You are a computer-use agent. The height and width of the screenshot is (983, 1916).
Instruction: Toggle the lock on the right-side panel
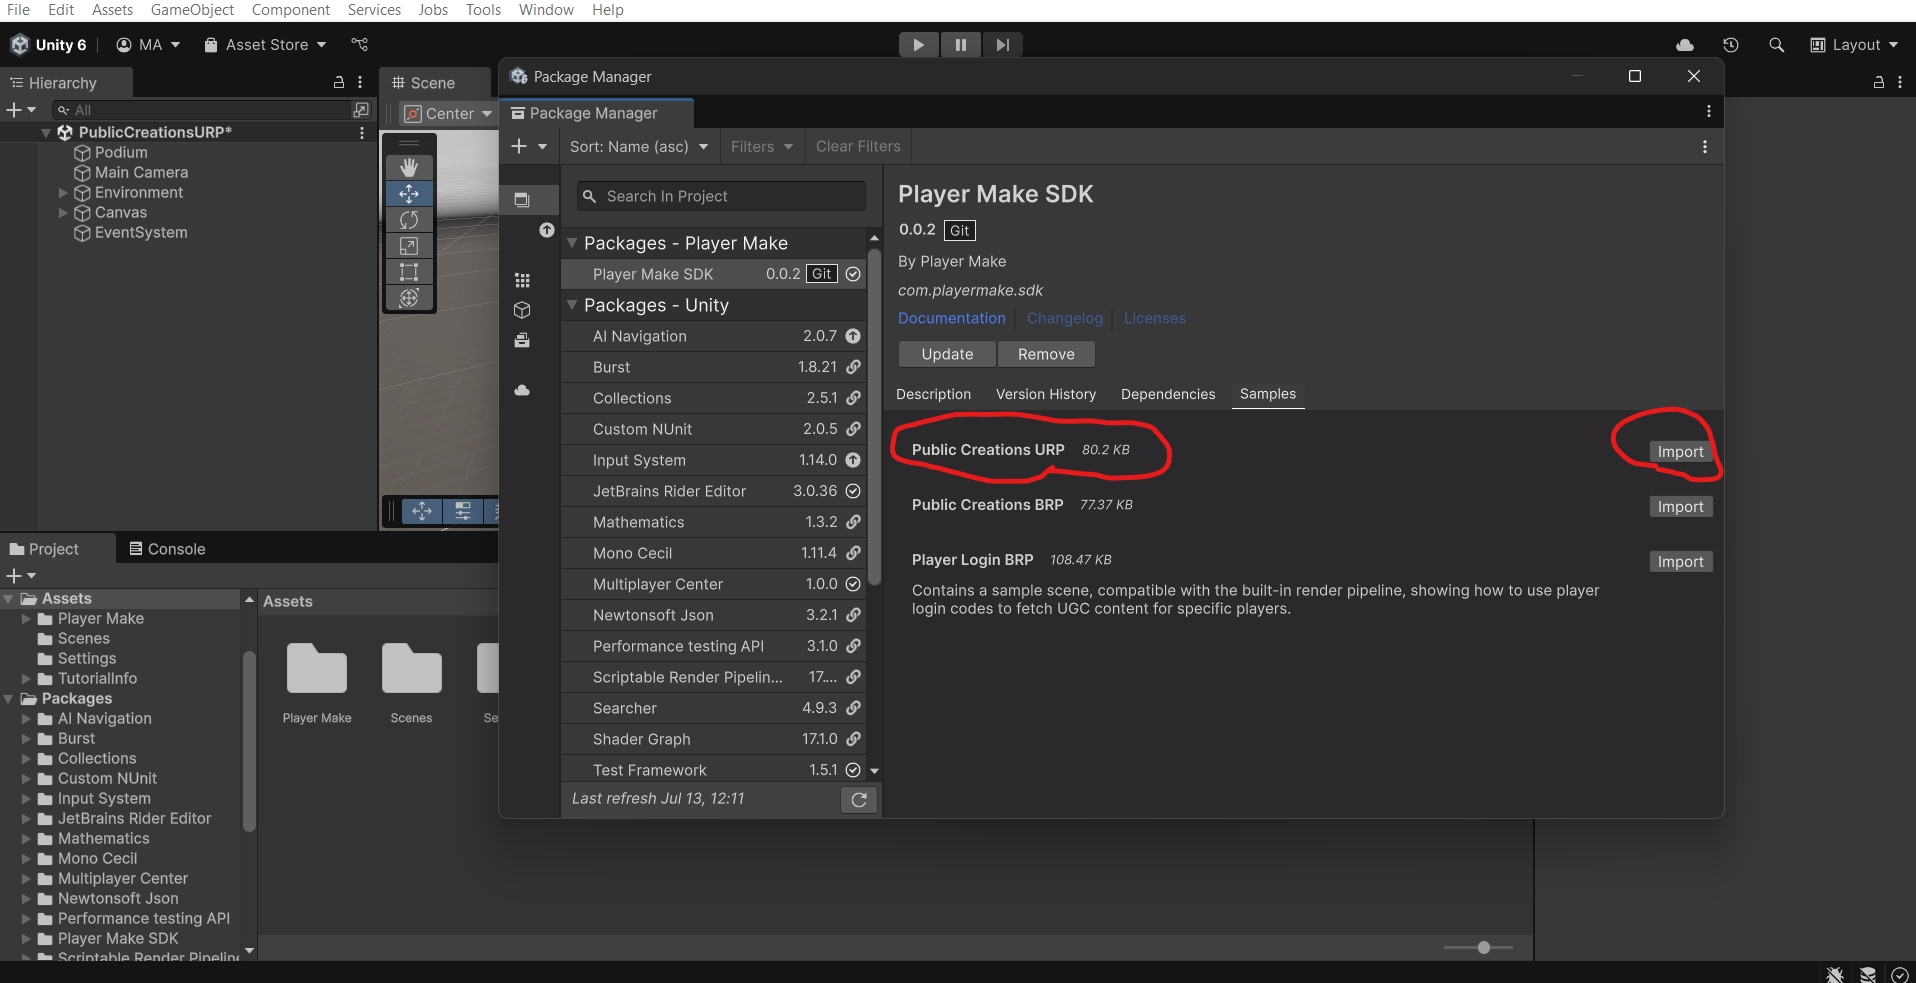click(1878, 83)
